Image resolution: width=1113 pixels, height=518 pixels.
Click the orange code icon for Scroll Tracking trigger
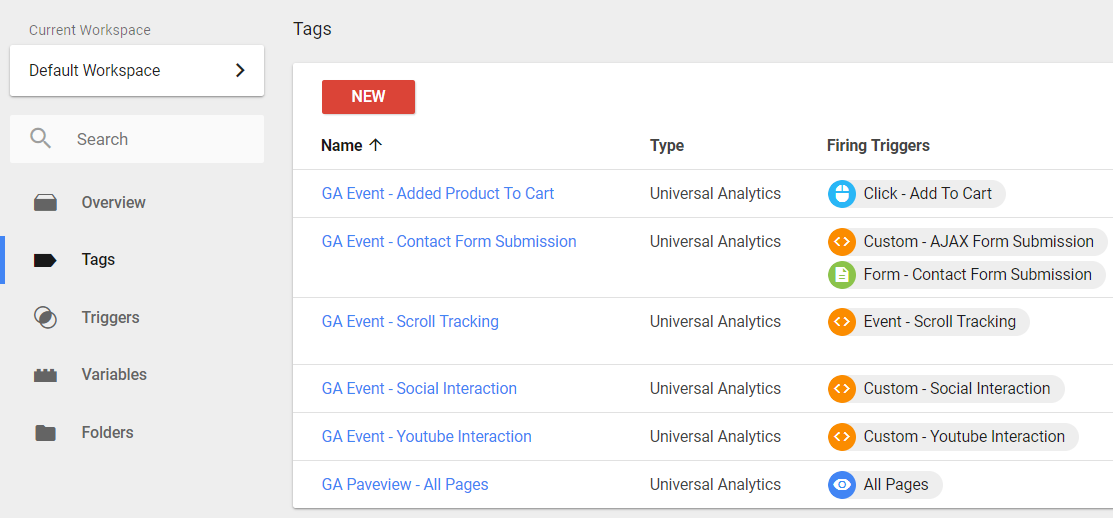coord(842,322)
